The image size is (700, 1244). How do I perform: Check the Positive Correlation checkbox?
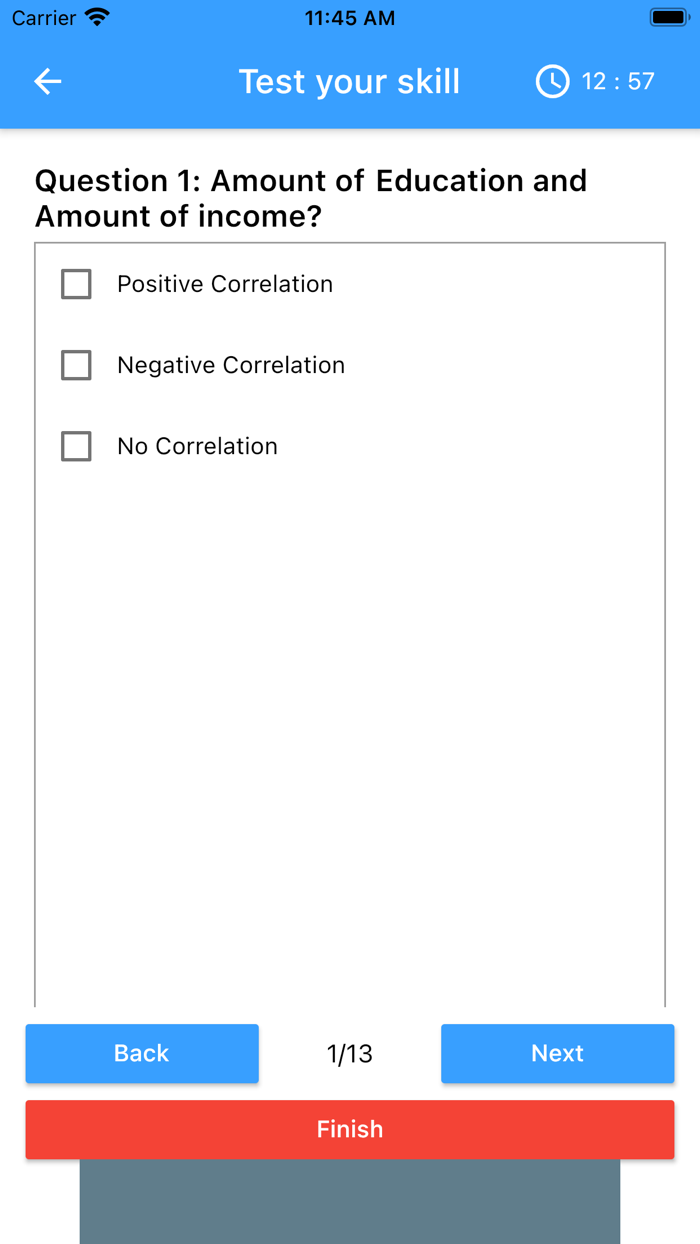tap(76, 284)
